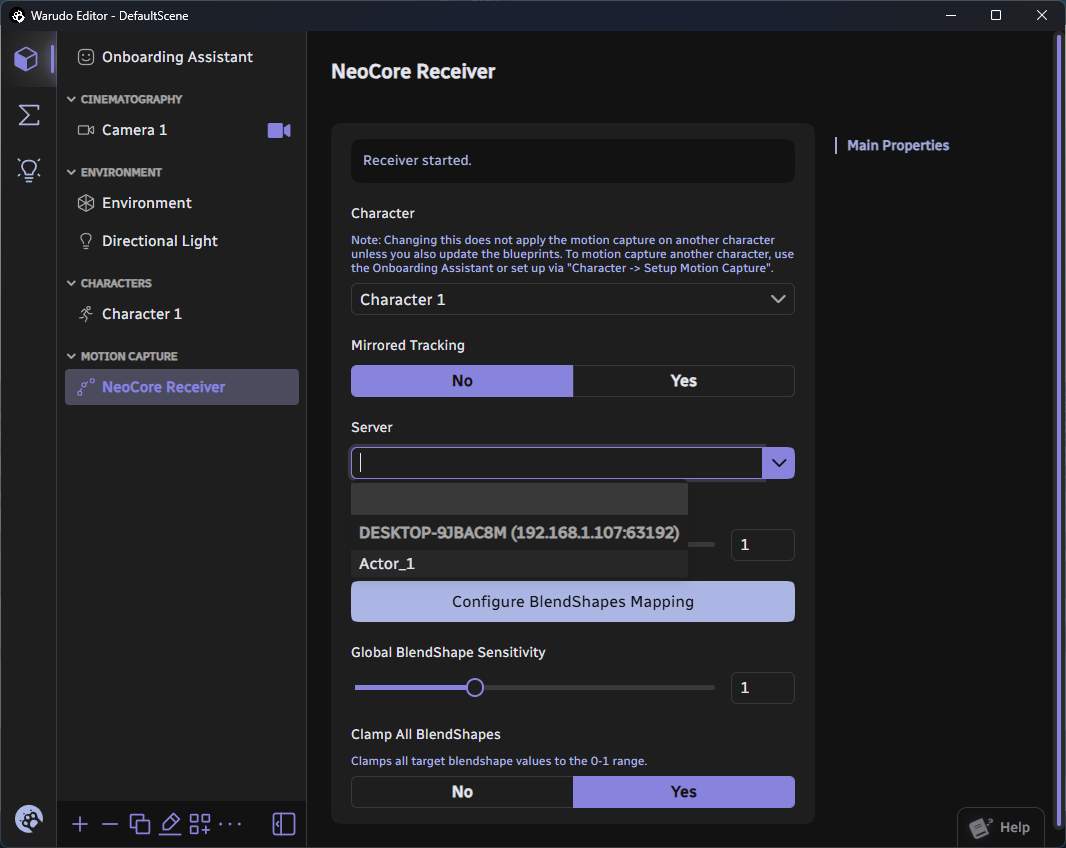Set Clamp All BlendShapes to No
1066x848 pixels.
click(x=462, y=792)
